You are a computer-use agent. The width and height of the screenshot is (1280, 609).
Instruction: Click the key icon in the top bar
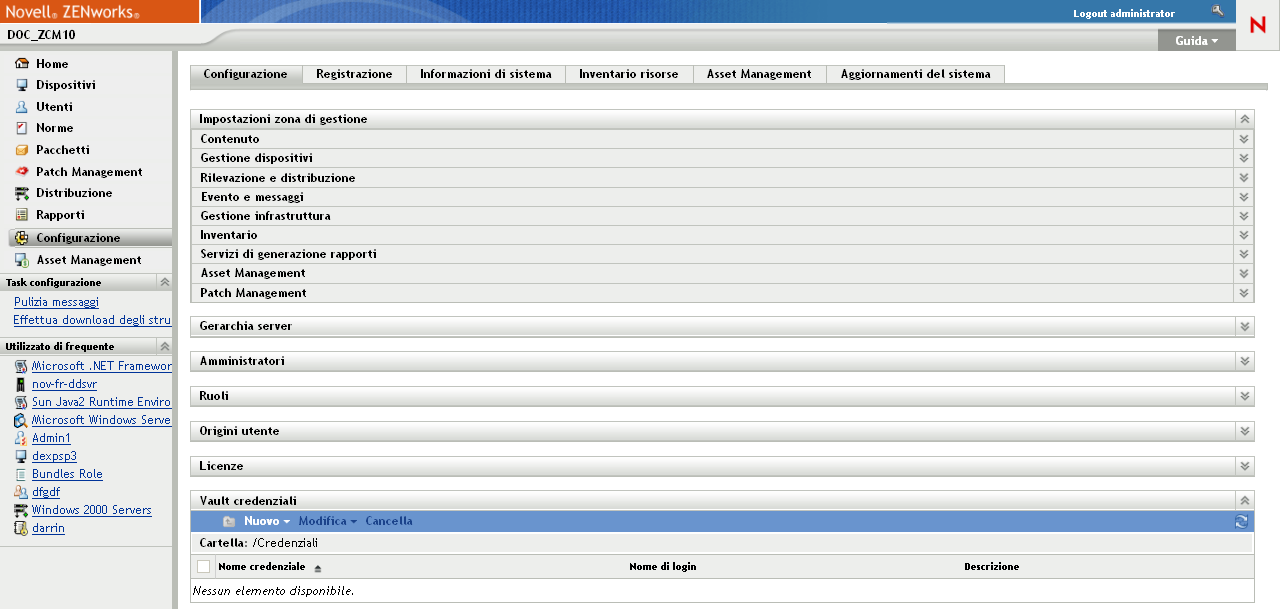[1219, 12]
